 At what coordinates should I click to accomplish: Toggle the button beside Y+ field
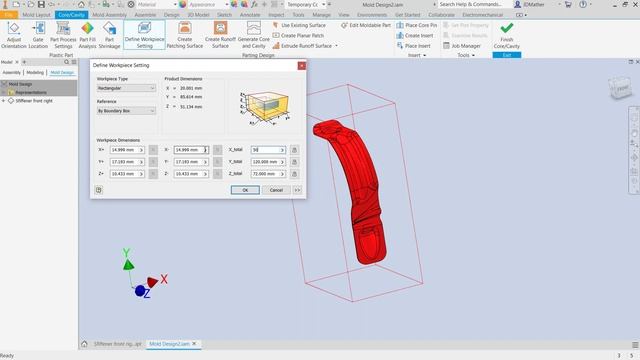153,162
